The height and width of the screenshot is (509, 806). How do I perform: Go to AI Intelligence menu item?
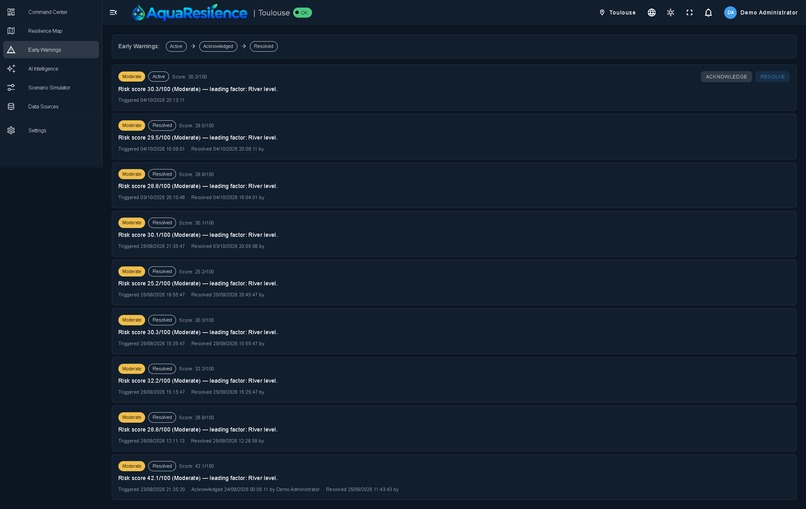pos(43,68)
